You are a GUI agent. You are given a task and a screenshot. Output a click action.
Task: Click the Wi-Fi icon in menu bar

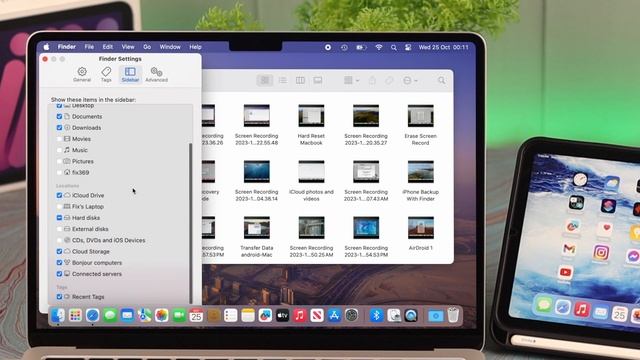pyautogui.click(x=379, y=47)
